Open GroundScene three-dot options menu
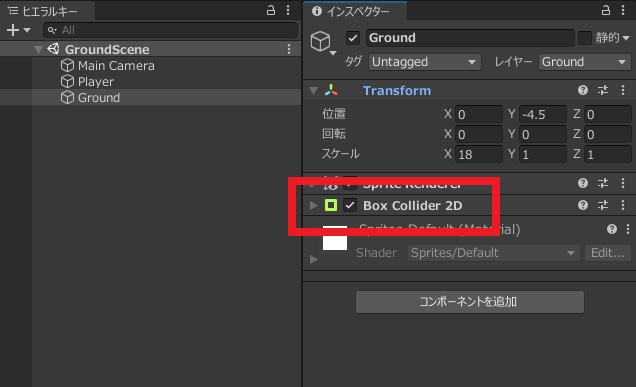The height and width of the screenshot is (387, 636). [289, 49]
